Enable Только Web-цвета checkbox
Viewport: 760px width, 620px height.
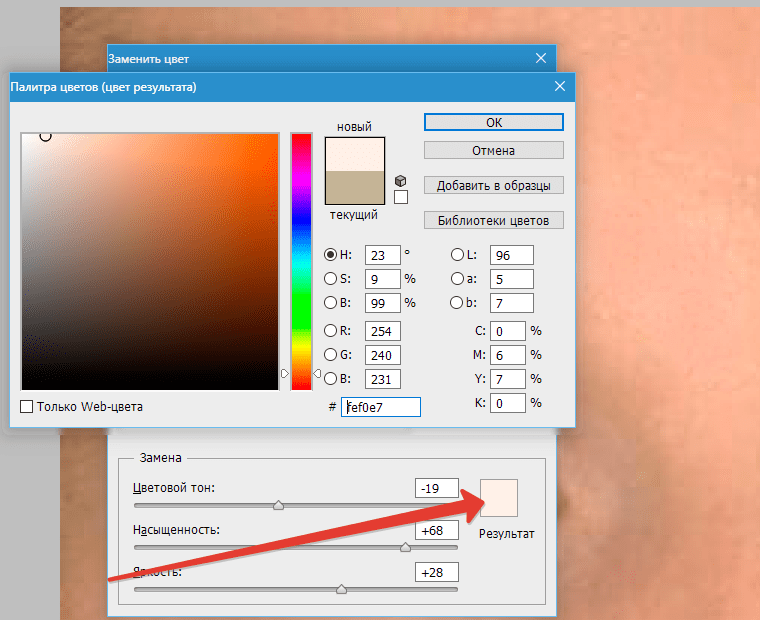27,406
